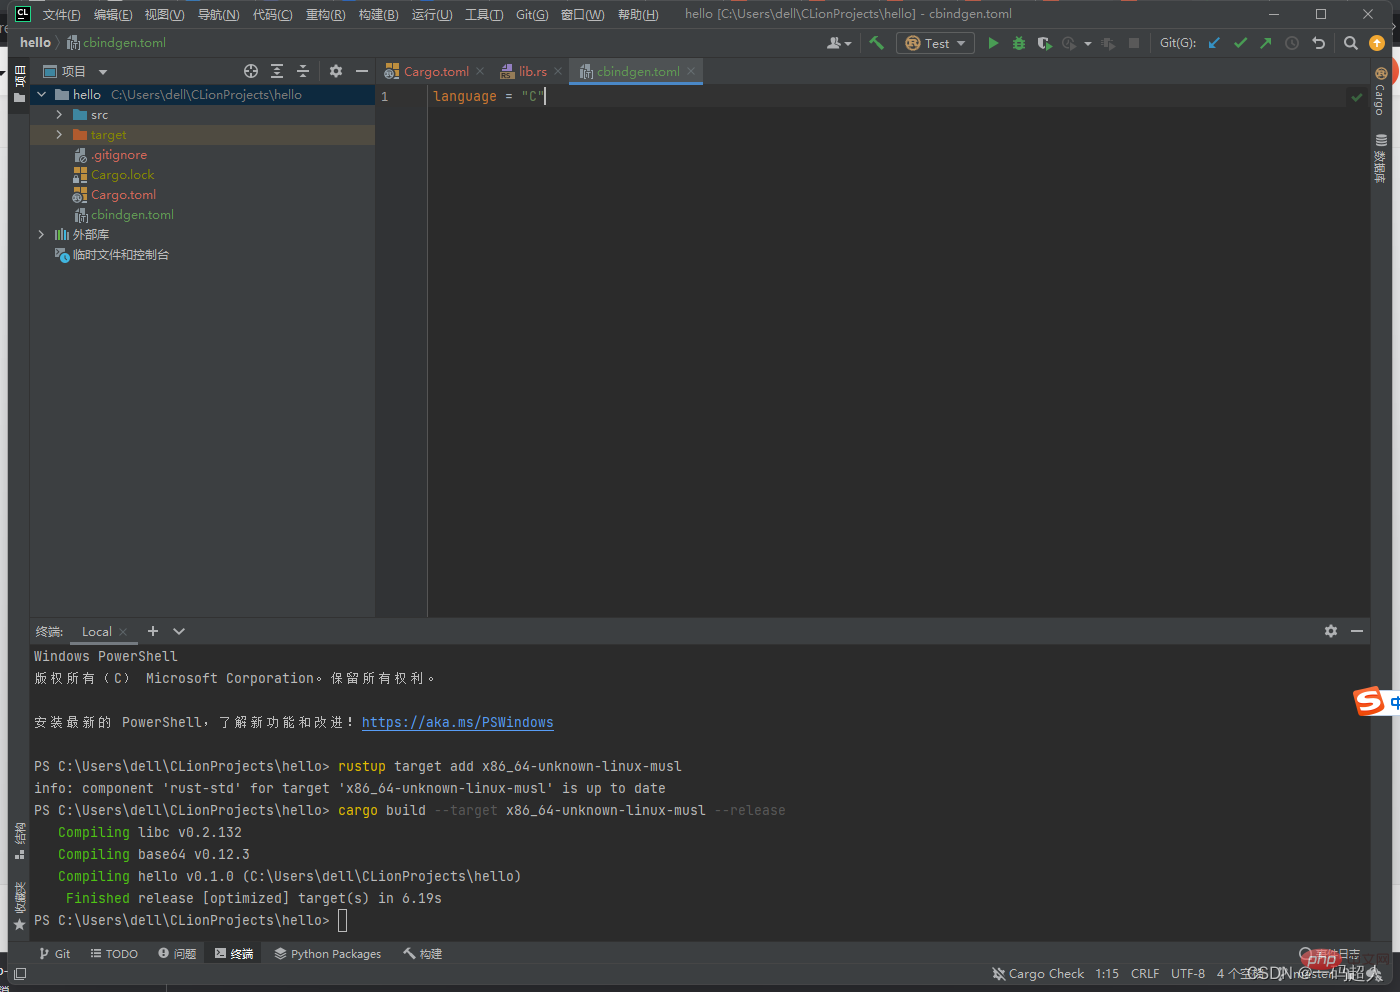Expand the target folder in project tree

(x=59, y=135)
